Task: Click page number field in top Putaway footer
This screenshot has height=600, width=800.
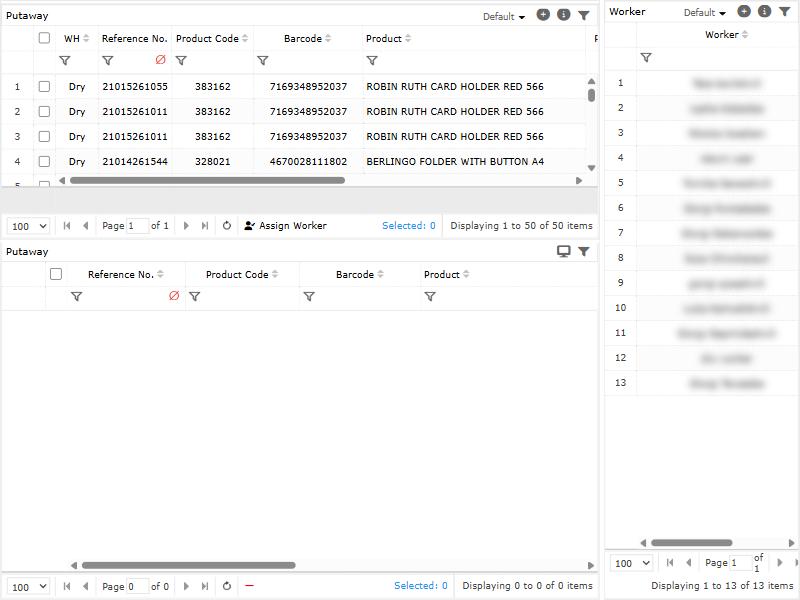Action: pos(137,226)
